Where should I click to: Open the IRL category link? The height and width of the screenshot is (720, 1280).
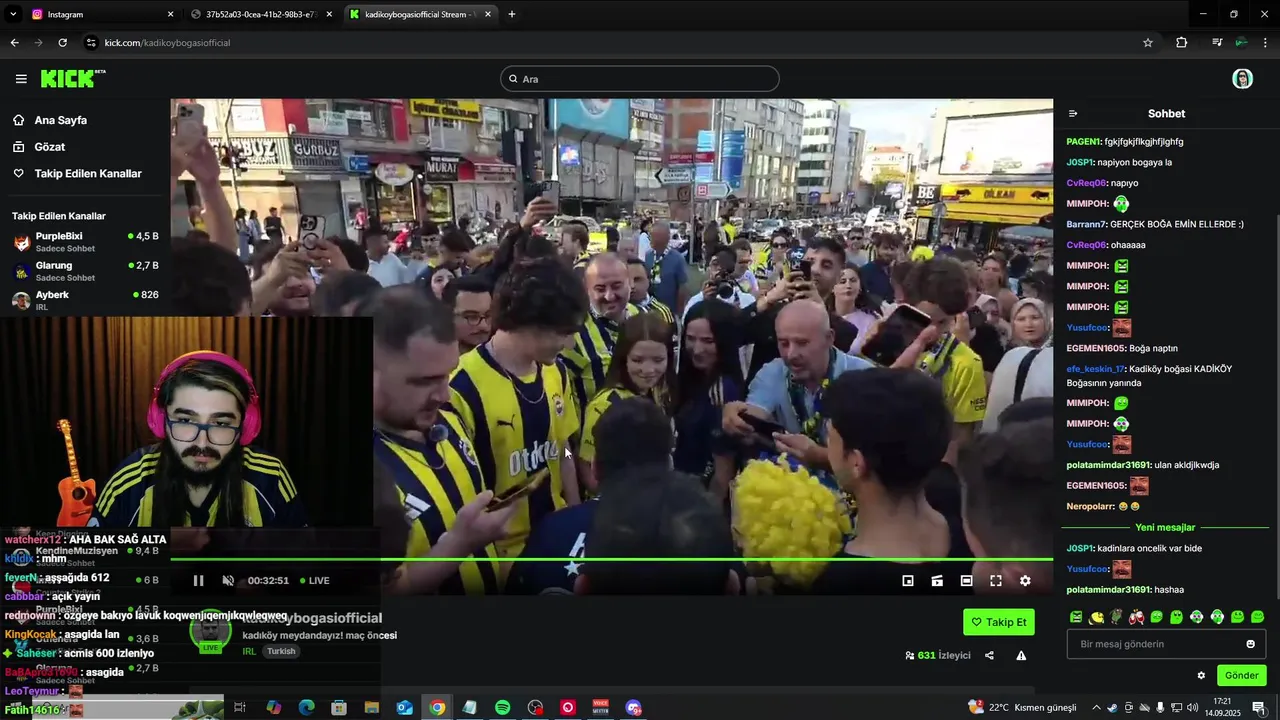click(x=249, y=651)
